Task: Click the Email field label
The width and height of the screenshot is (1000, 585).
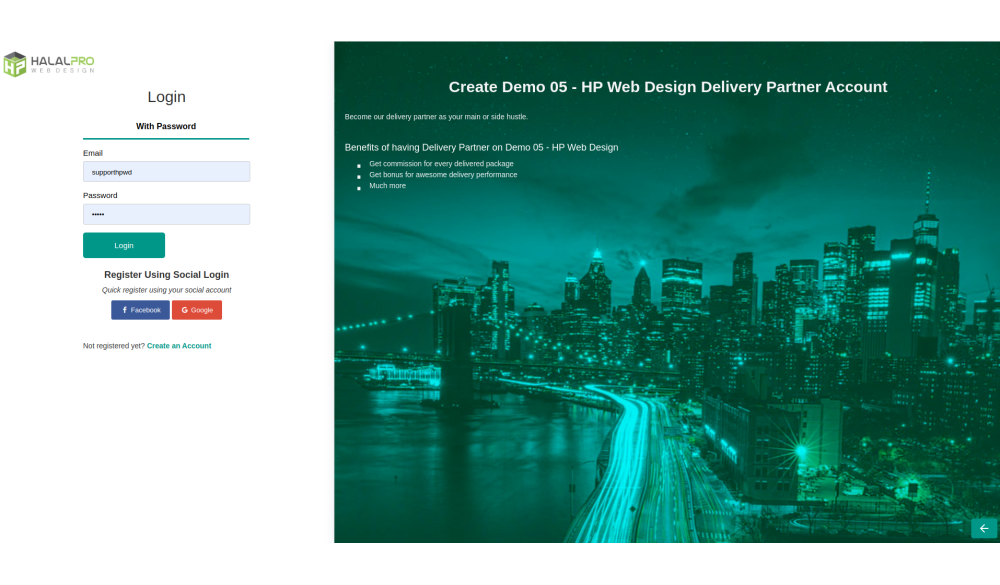Action: 93,153
